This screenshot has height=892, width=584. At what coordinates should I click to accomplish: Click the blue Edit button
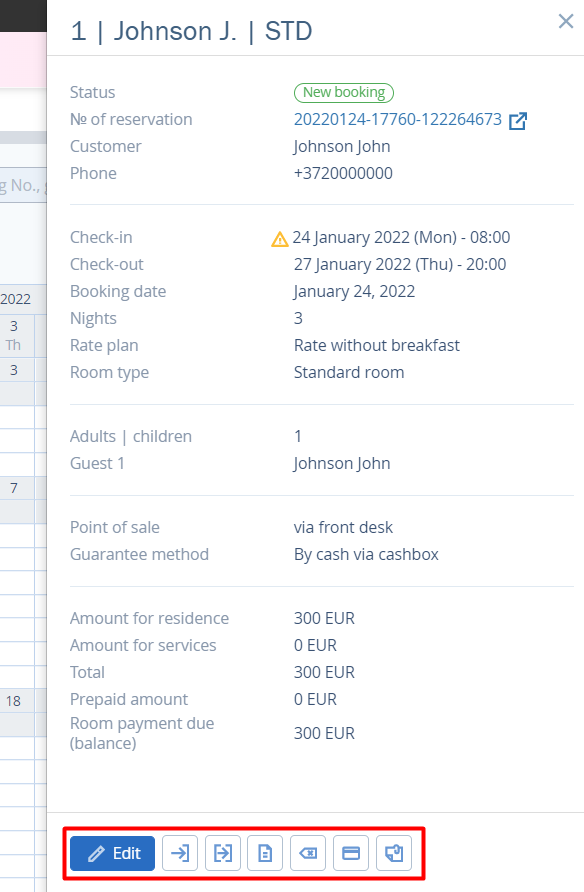pos(113,853)
